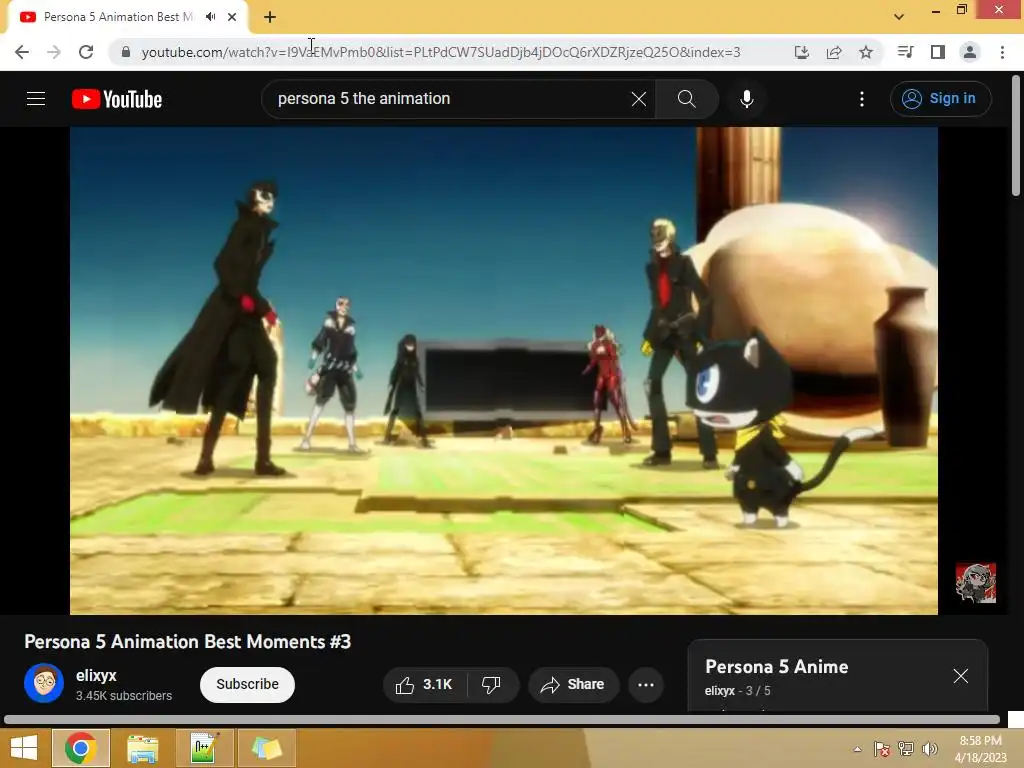This screenshot has width=1024, height=768.
Task: Bookmark this tab with star icon
Action: click(866, 52)
